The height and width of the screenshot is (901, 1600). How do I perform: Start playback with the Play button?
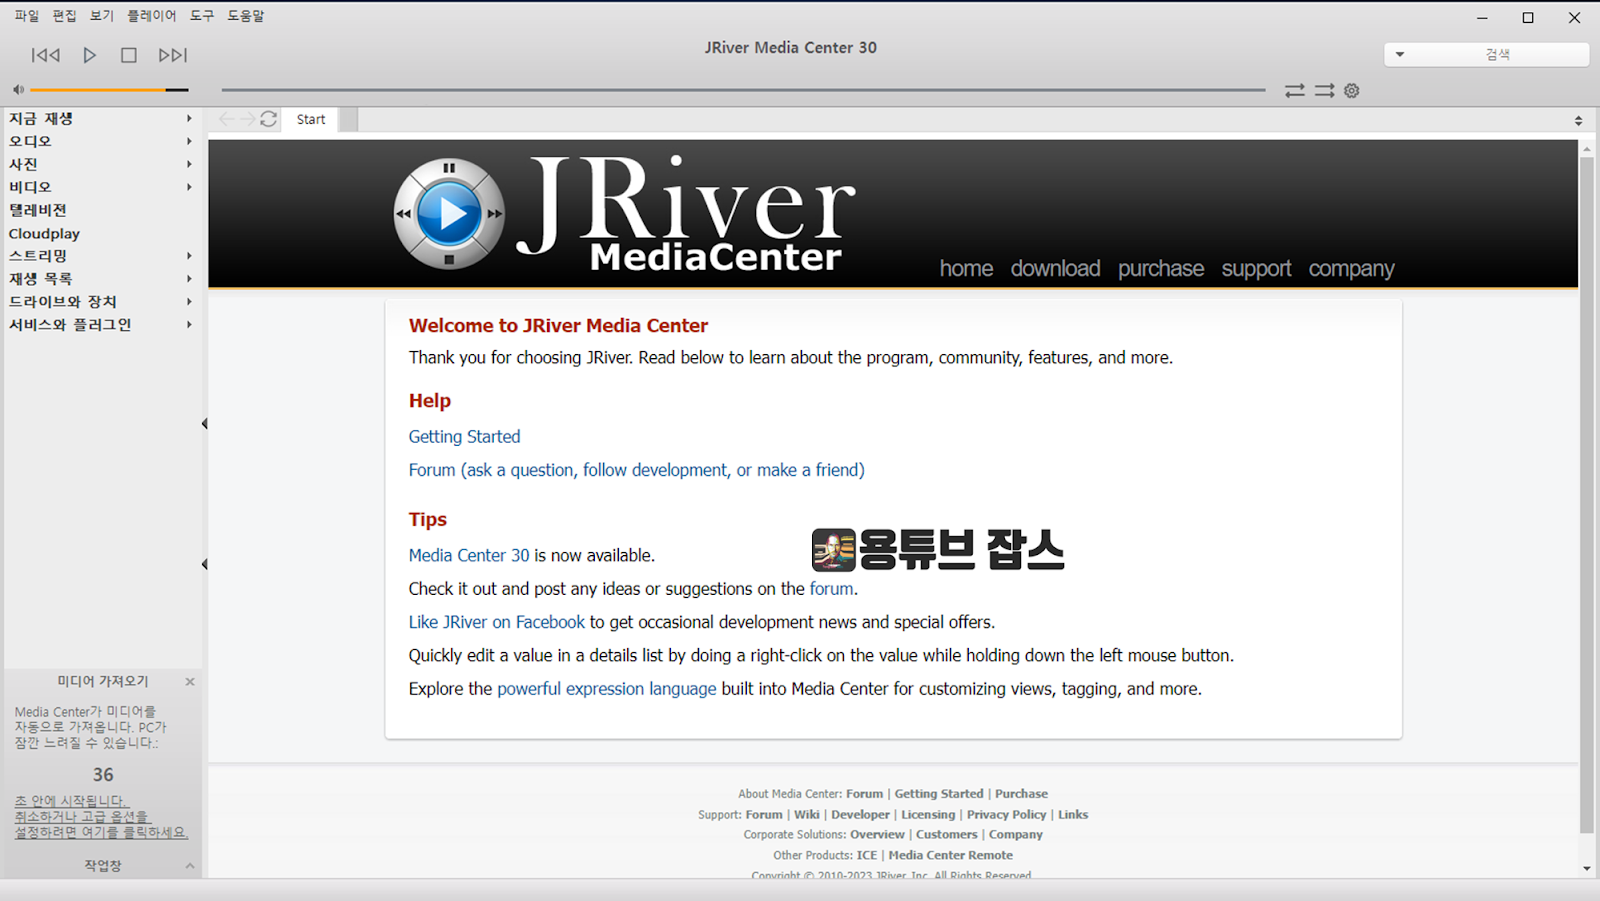(x=90, y=55)
